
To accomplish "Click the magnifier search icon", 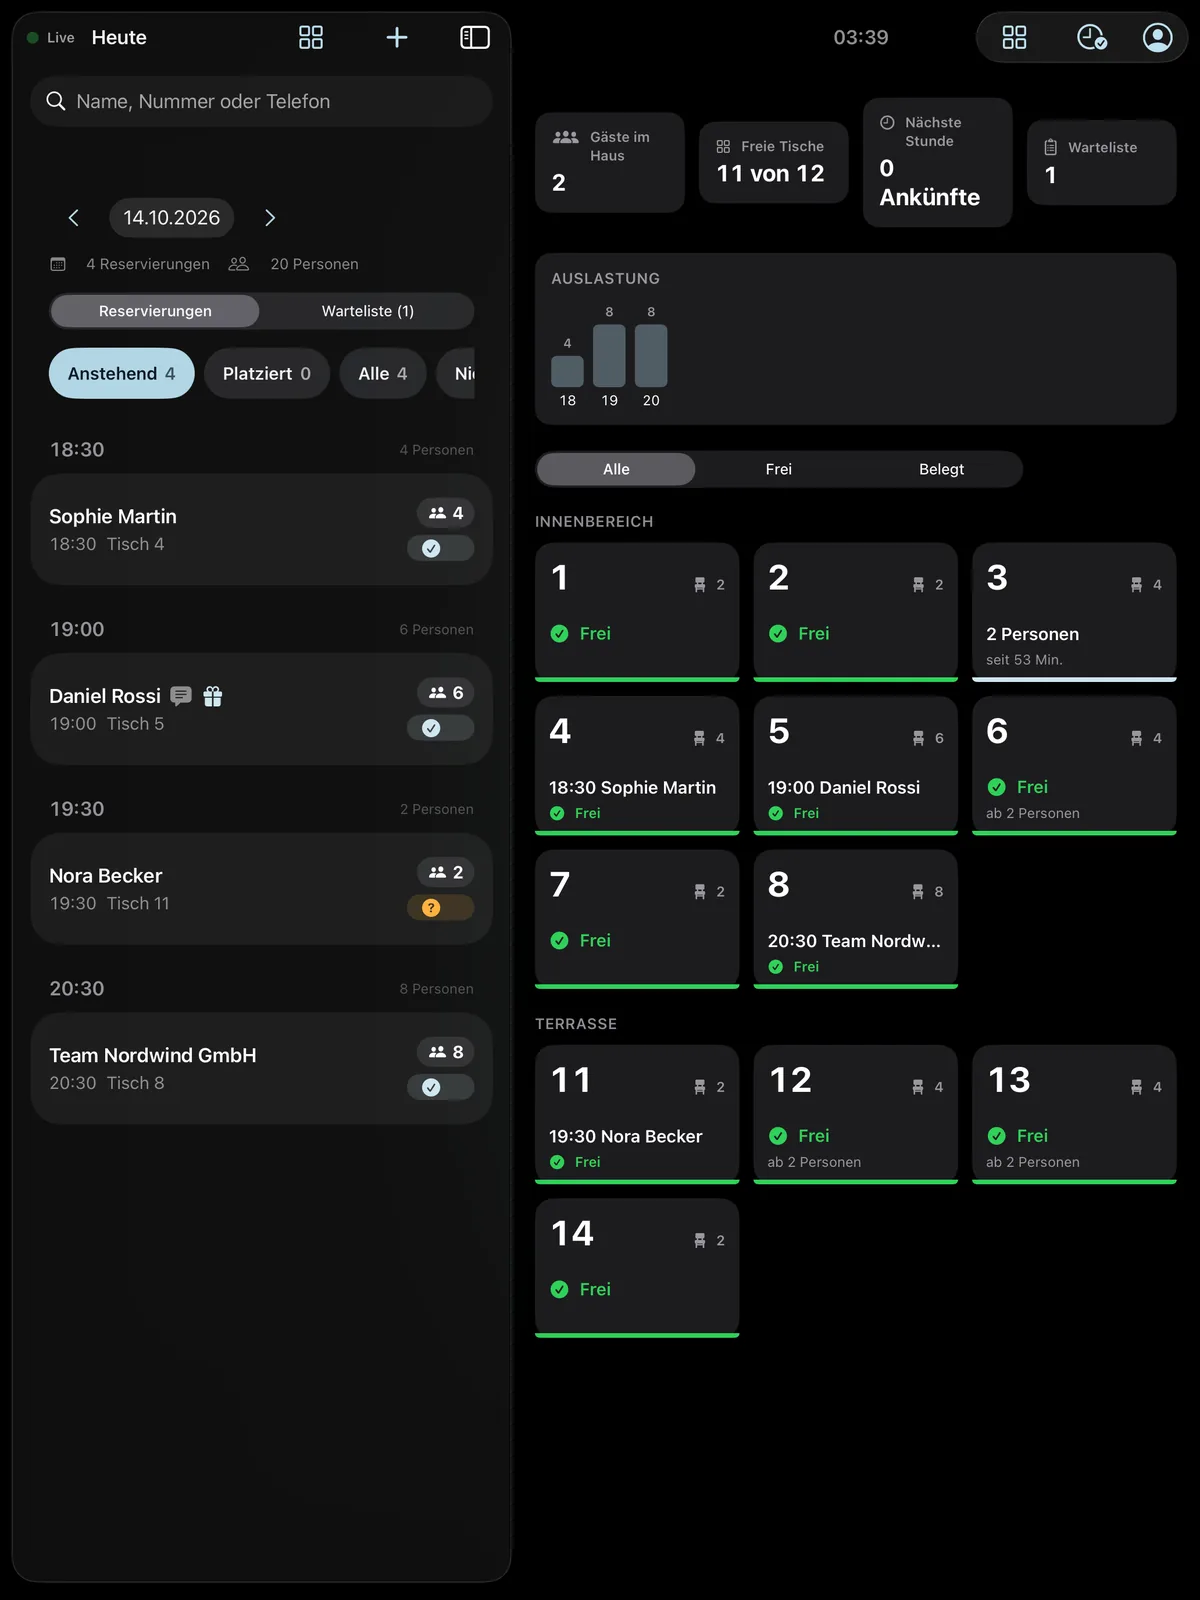I will pos(56,101).
